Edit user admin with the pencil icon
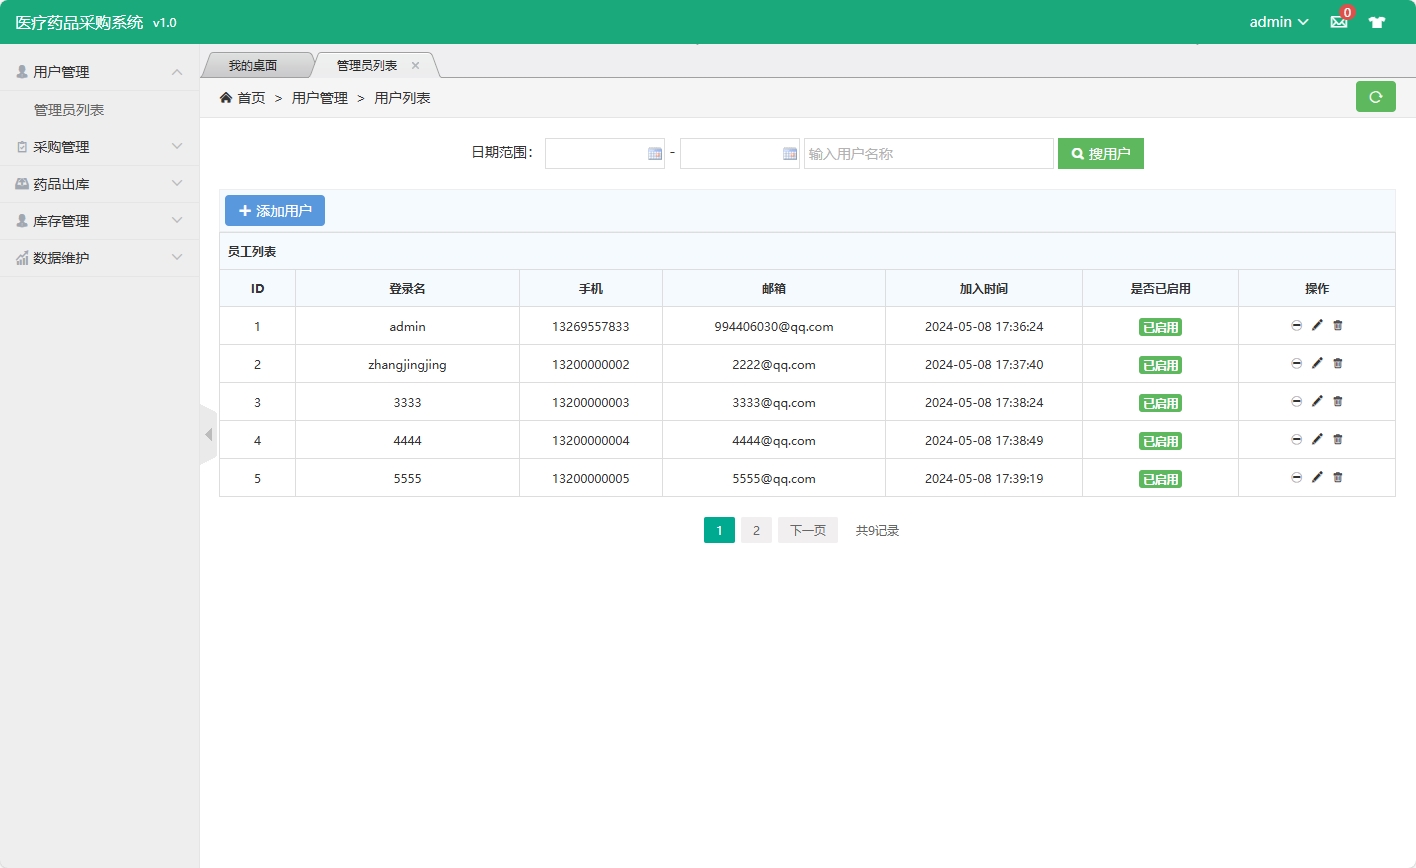Screen dimensions: 1416x868 click(1317, 325)
